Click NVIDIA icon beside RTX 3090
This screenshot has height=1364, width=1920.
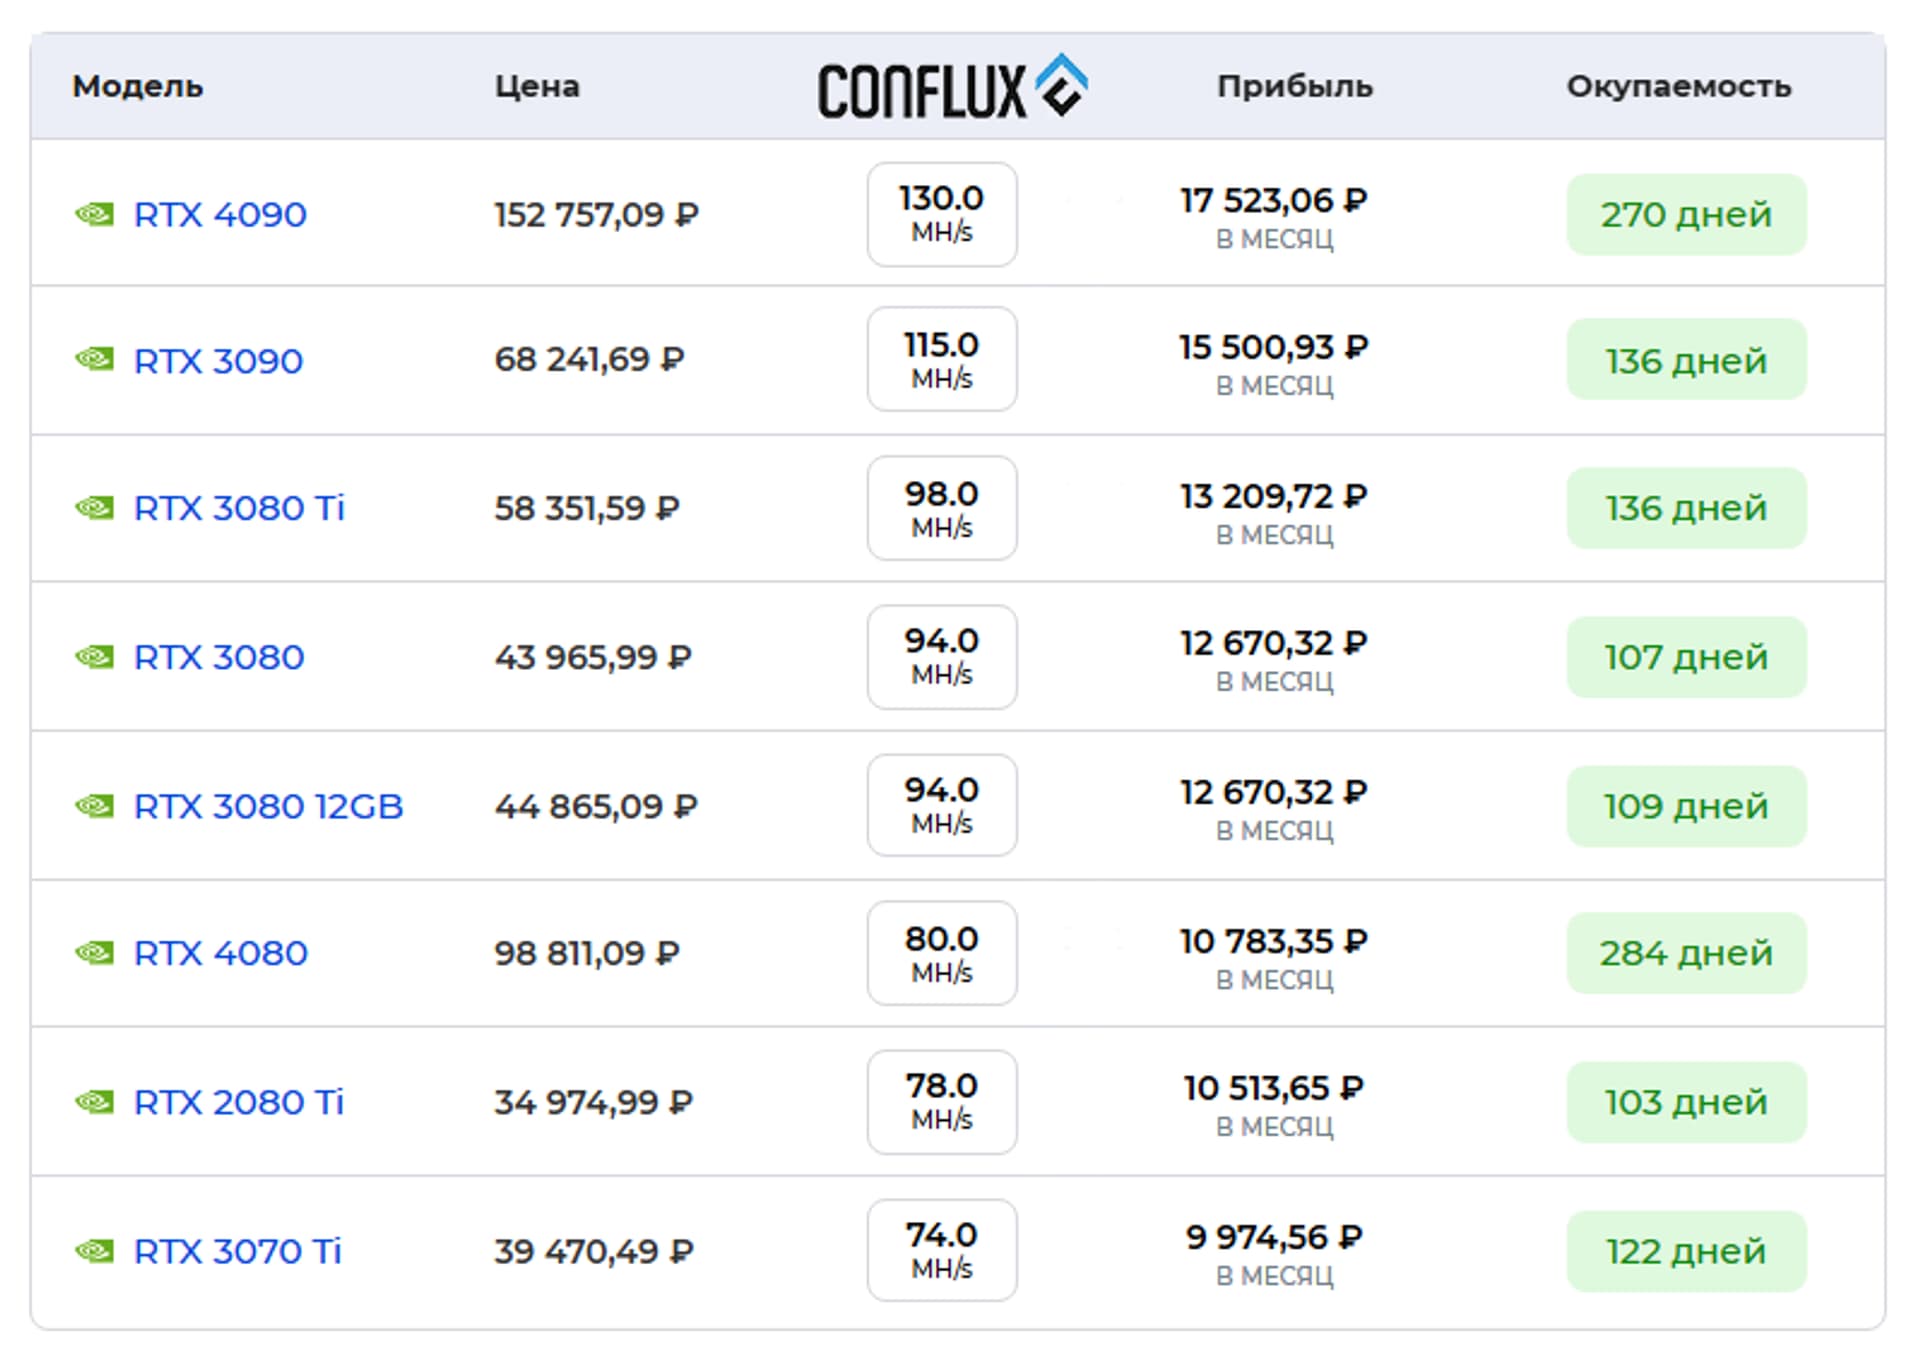[95, 359]
